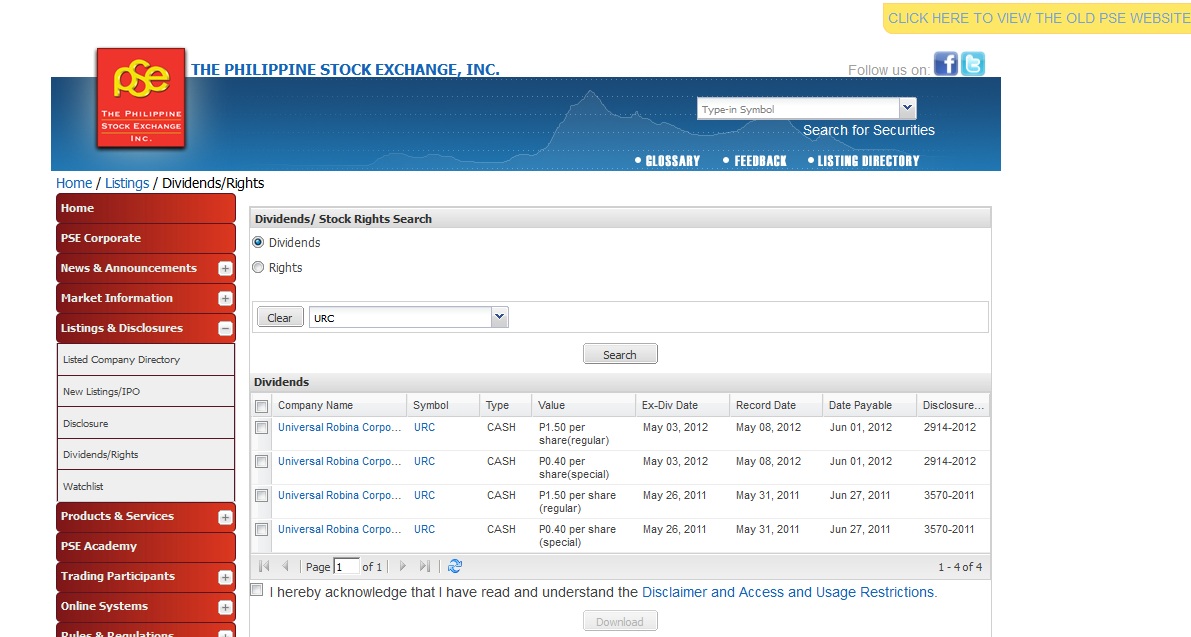Click disclosure number 2914-2012 in first row

pyautogui.click(x=949, y=427)
